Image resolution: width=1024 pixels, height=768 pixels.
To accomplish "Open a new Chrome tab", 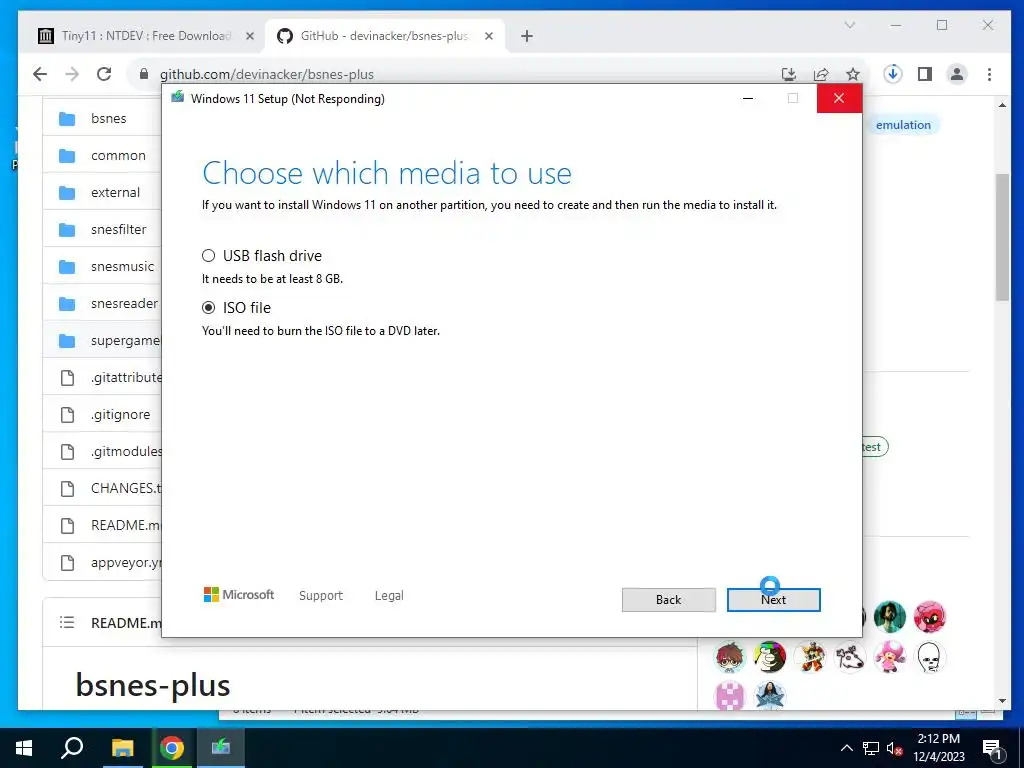I will pos(527,37).
